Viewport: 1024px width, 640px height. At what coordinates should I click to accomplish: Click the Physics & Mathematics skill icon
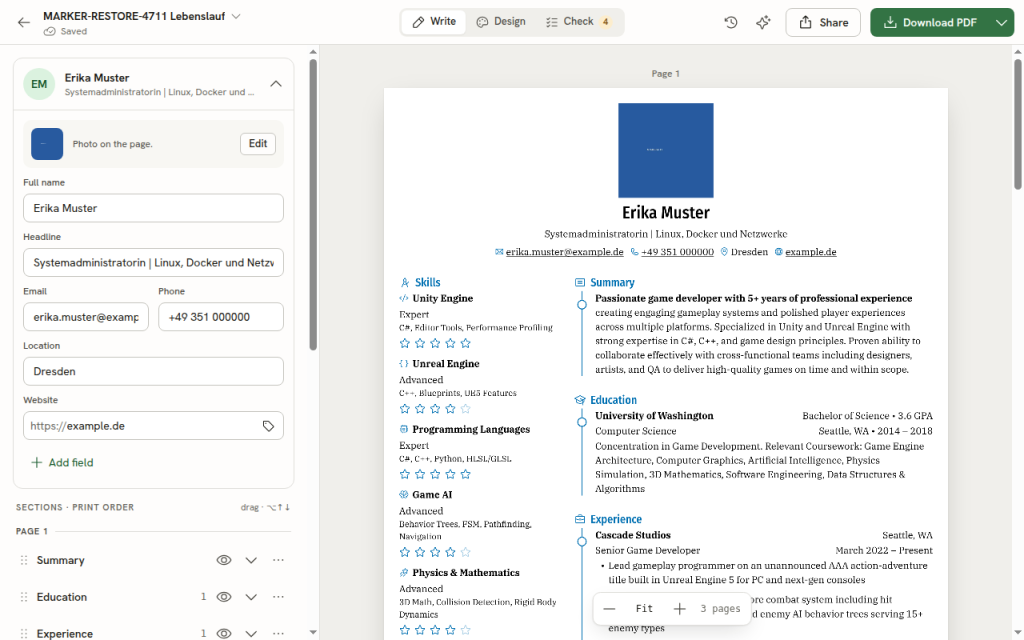(404, 573)
